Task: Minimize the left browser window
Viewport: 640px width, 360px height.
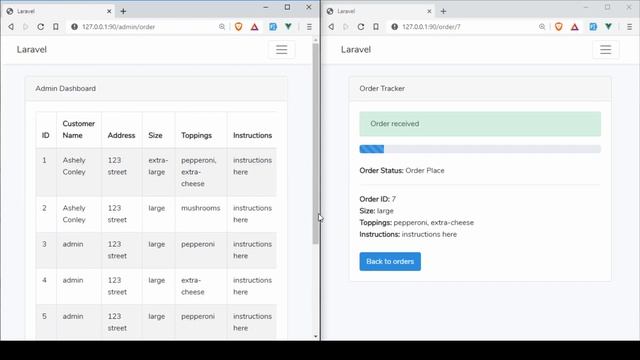Action: click(x=266, y=7)
